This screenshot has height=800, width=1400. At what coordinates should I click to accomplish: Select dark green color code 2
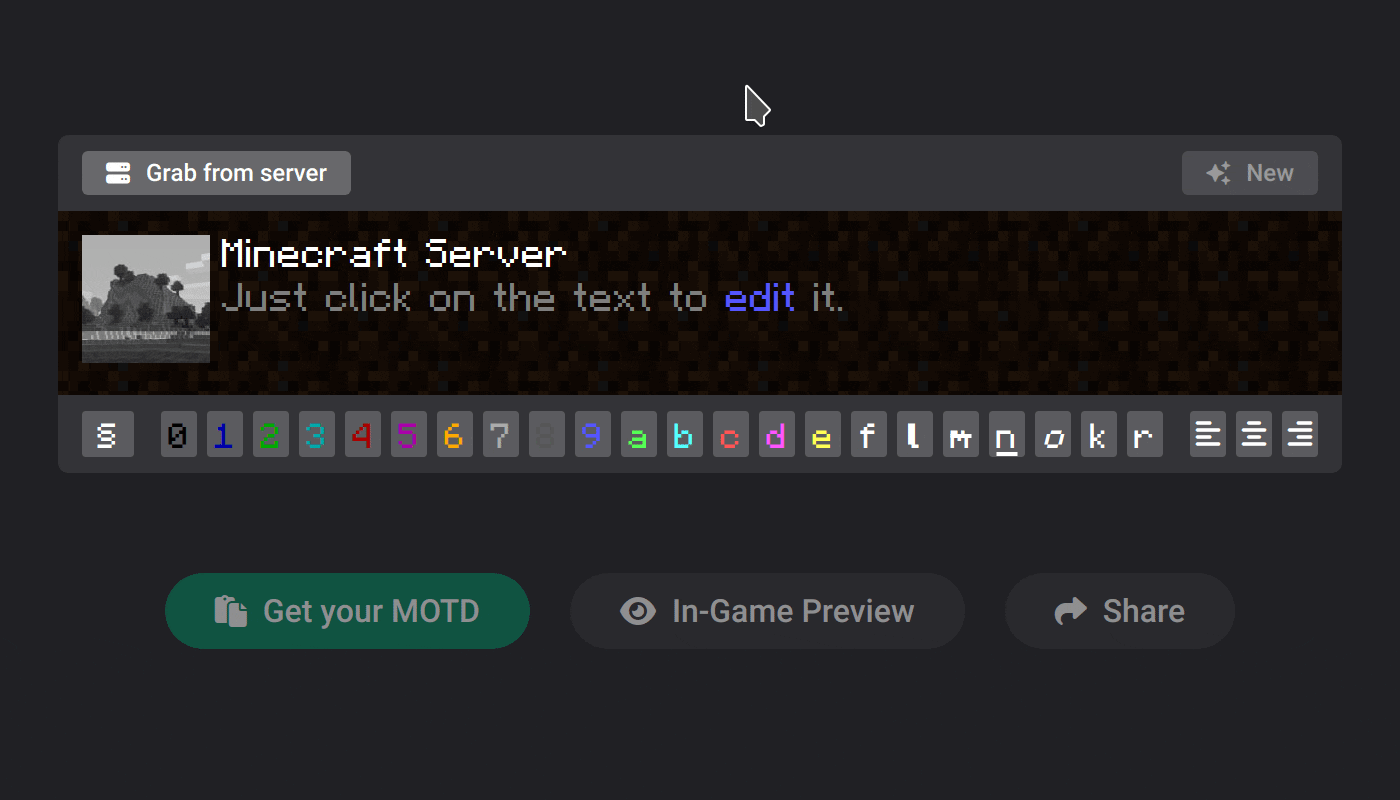(x=271, y=435)
